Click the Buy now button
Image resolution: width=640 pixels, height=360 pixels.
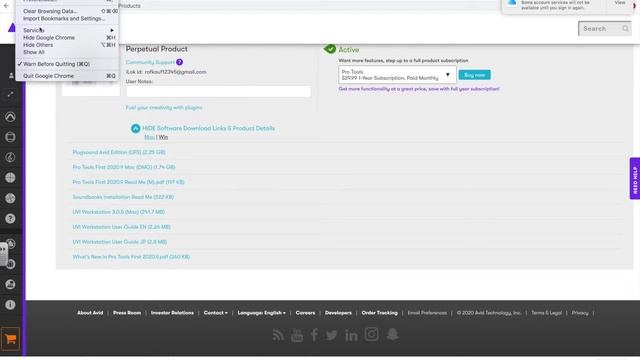474,75
